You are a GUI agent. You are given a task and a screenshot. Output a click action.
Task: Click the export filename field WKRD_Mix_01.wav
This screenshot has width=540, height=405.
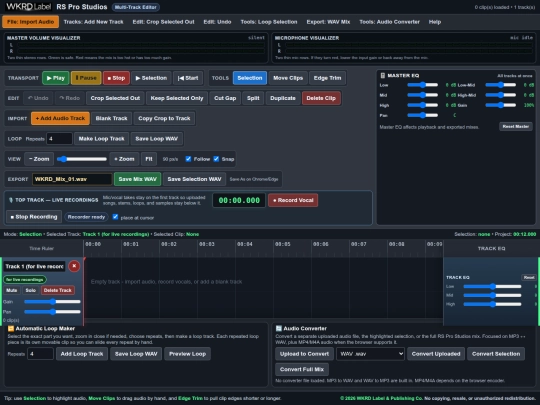point(72,179)
